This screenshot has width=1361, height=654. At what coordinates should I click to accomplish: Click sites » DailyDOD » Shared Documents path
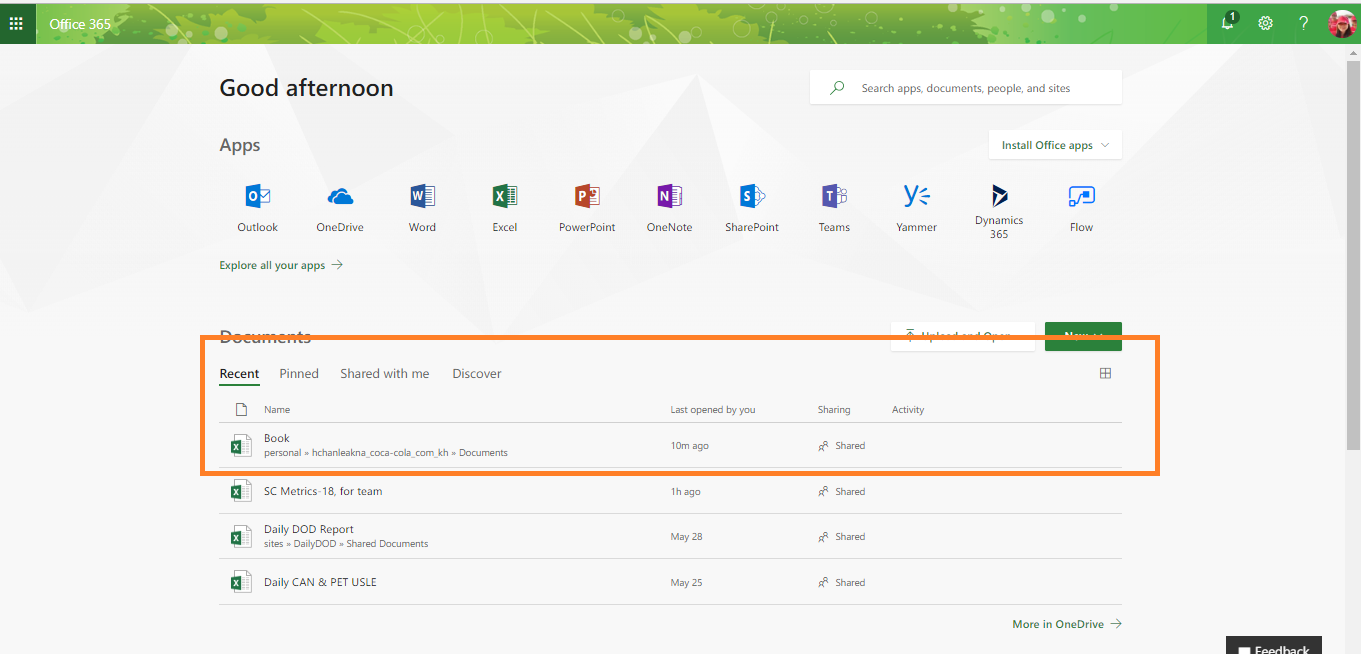click(x=346, y=544)
